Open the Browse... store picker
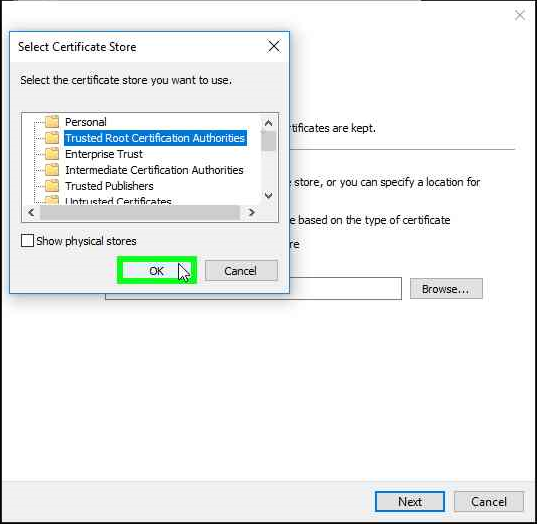This screenshot has width=537, height=524. tap(446, 289)
